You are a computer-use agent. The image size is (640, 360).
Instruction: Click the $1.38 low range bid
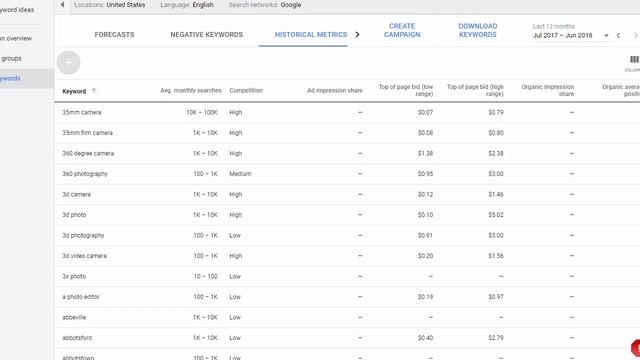point(425,153)
